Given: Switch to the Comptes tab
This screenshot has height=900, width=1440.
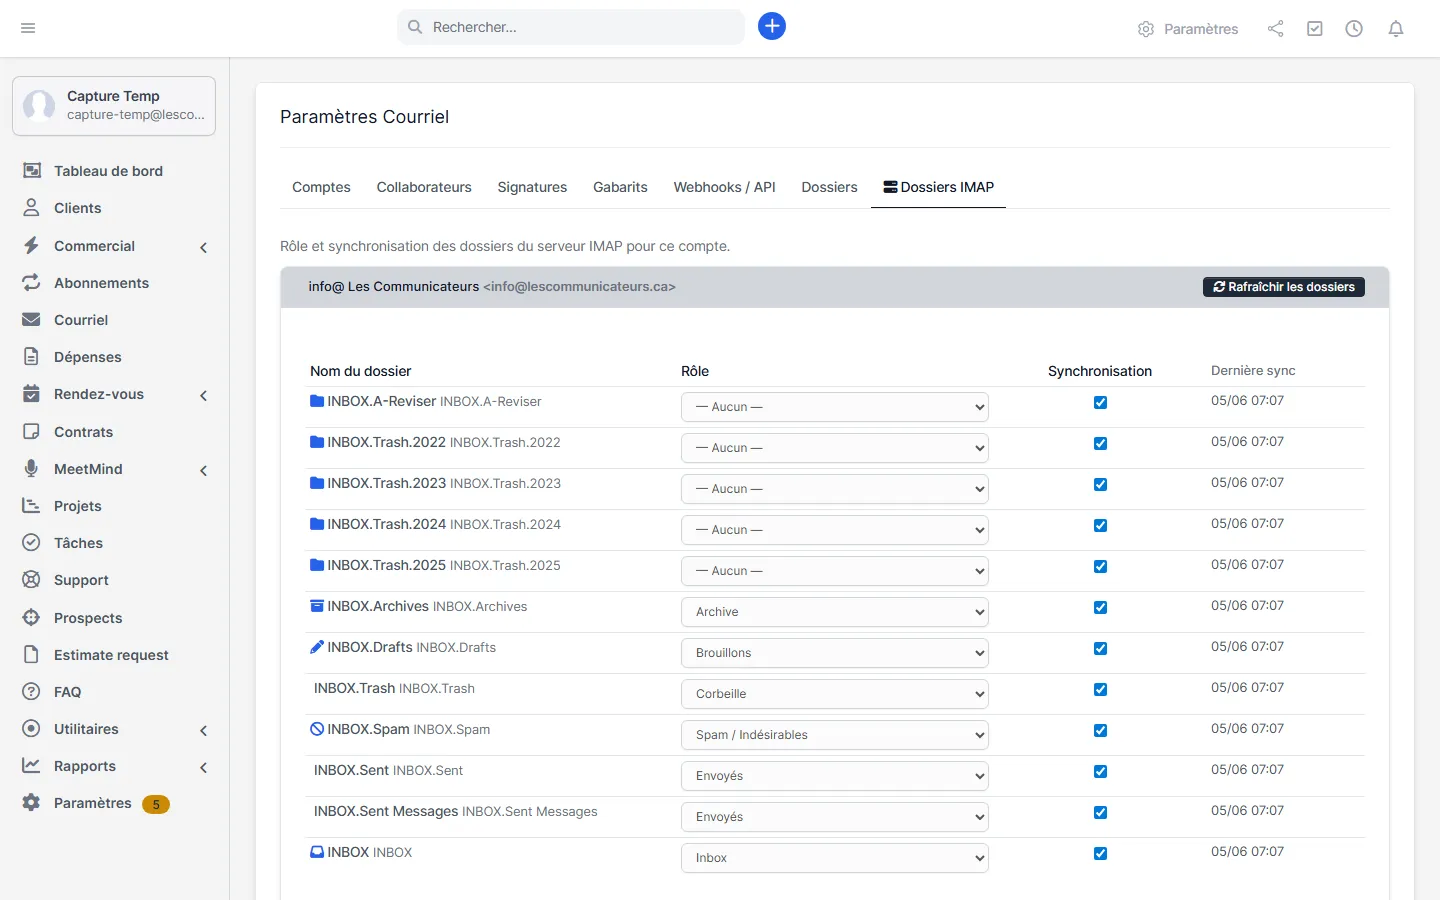Looking at the screenshot, I should [x=321, y=187].
